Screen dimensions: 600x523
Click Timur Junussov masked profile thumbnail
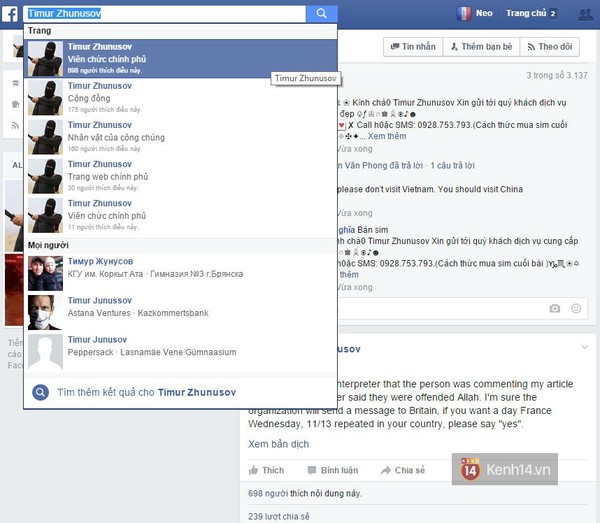pyautogui.click(x=45, y=312)
